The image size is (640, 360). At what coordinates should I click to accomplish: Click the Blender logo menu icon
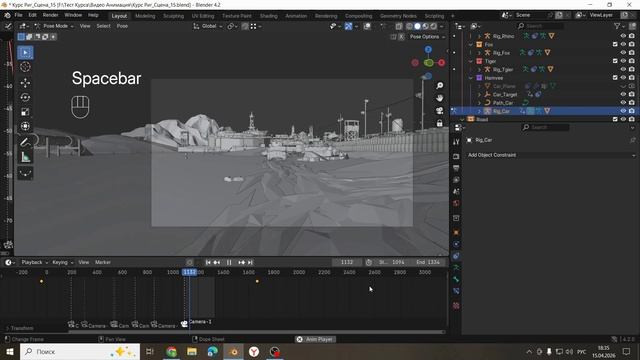pos(7,15)
